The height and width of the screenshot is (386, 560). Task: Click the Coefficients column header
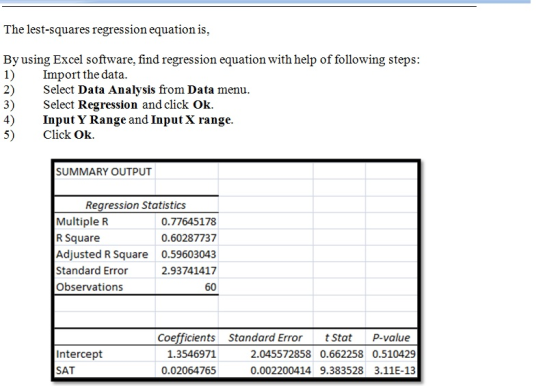click(x=186, y=337)
